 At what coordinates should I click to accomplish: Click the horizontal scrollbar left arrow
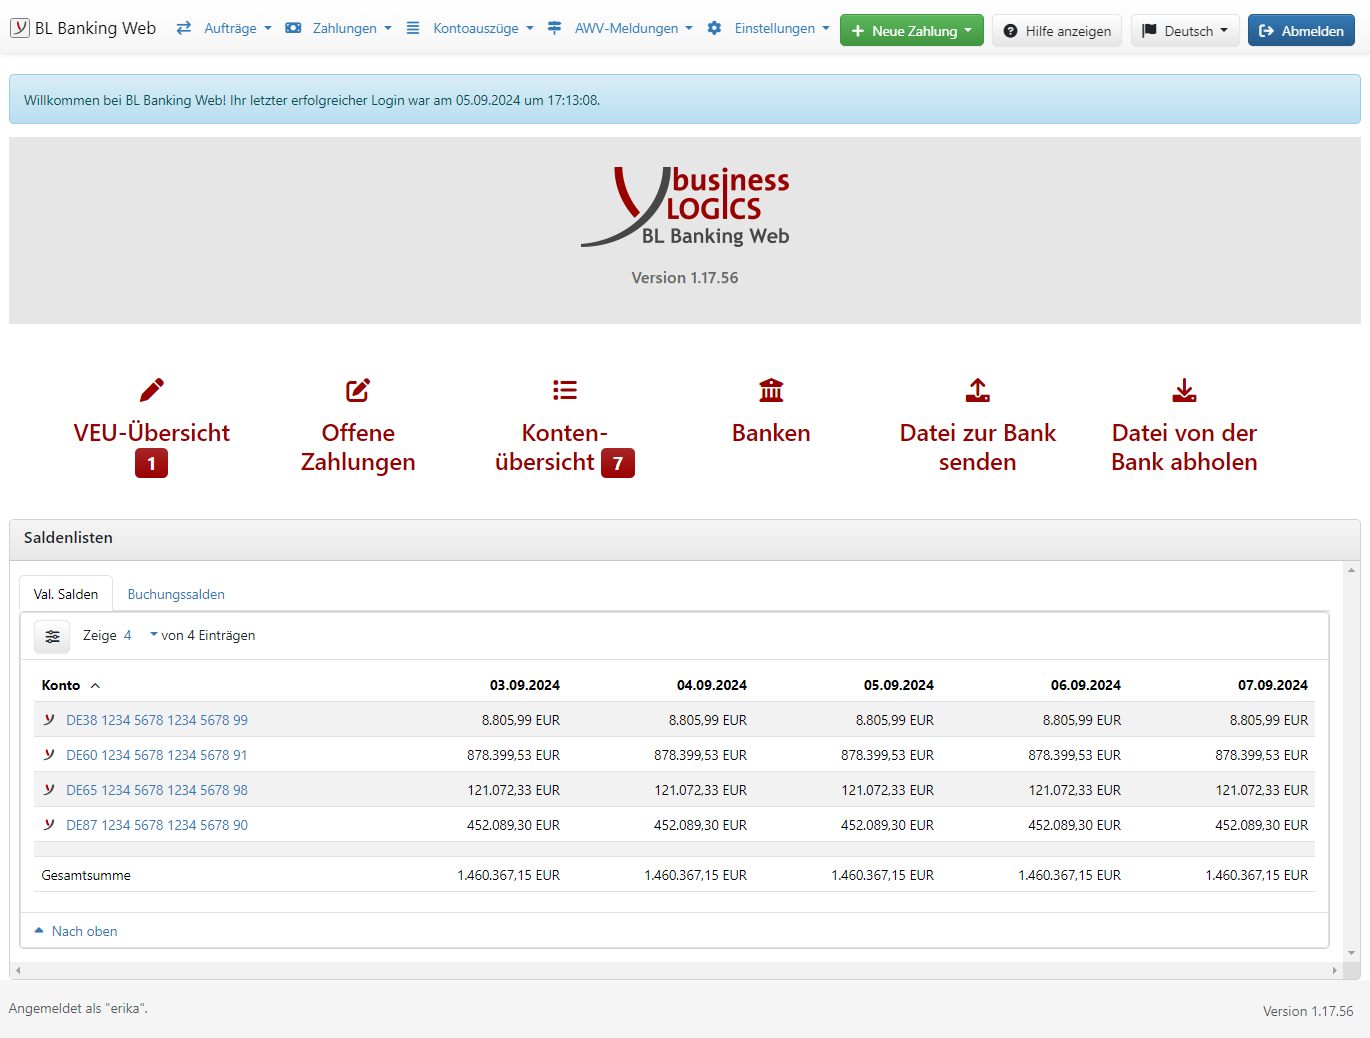click(x=18, y=970)
